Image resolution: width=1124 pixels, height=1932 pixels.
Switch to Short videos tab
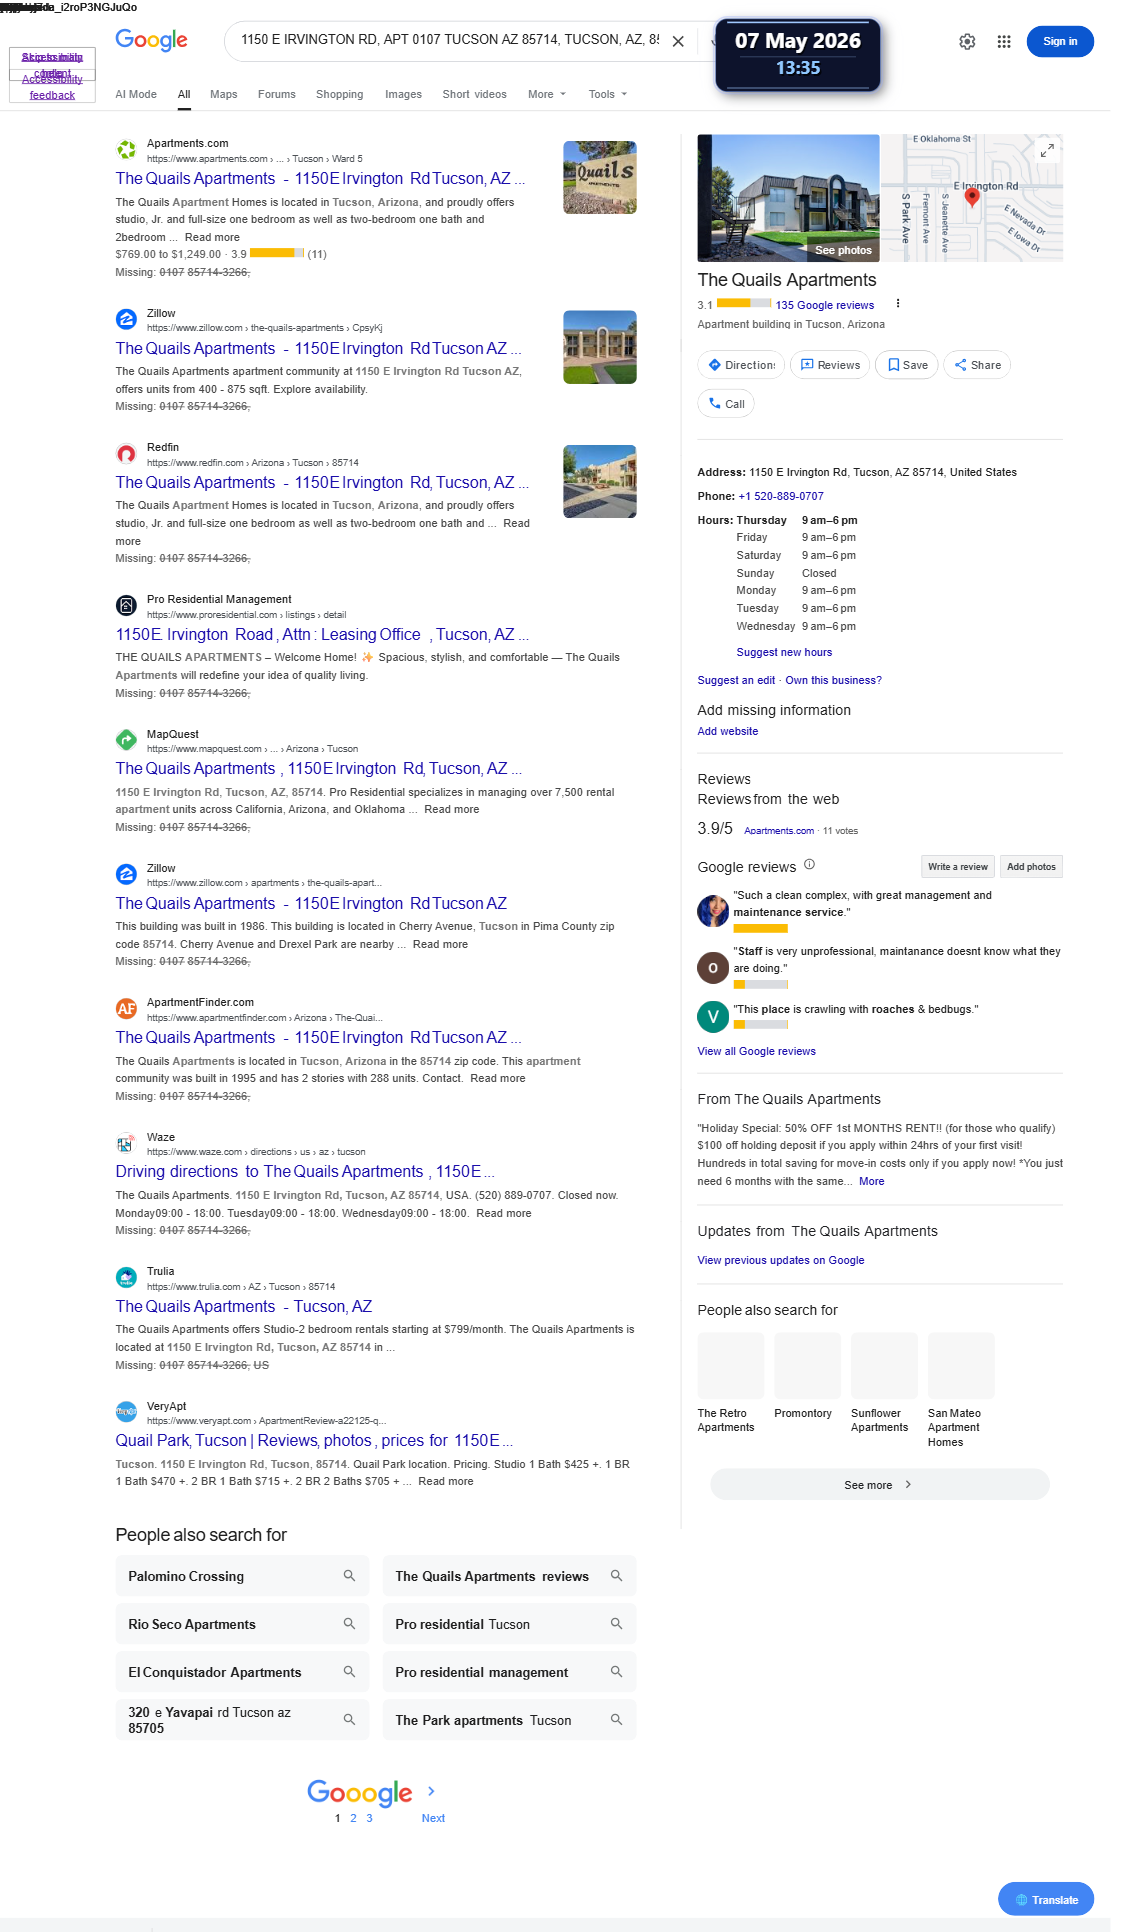click(x=475, y=94)
